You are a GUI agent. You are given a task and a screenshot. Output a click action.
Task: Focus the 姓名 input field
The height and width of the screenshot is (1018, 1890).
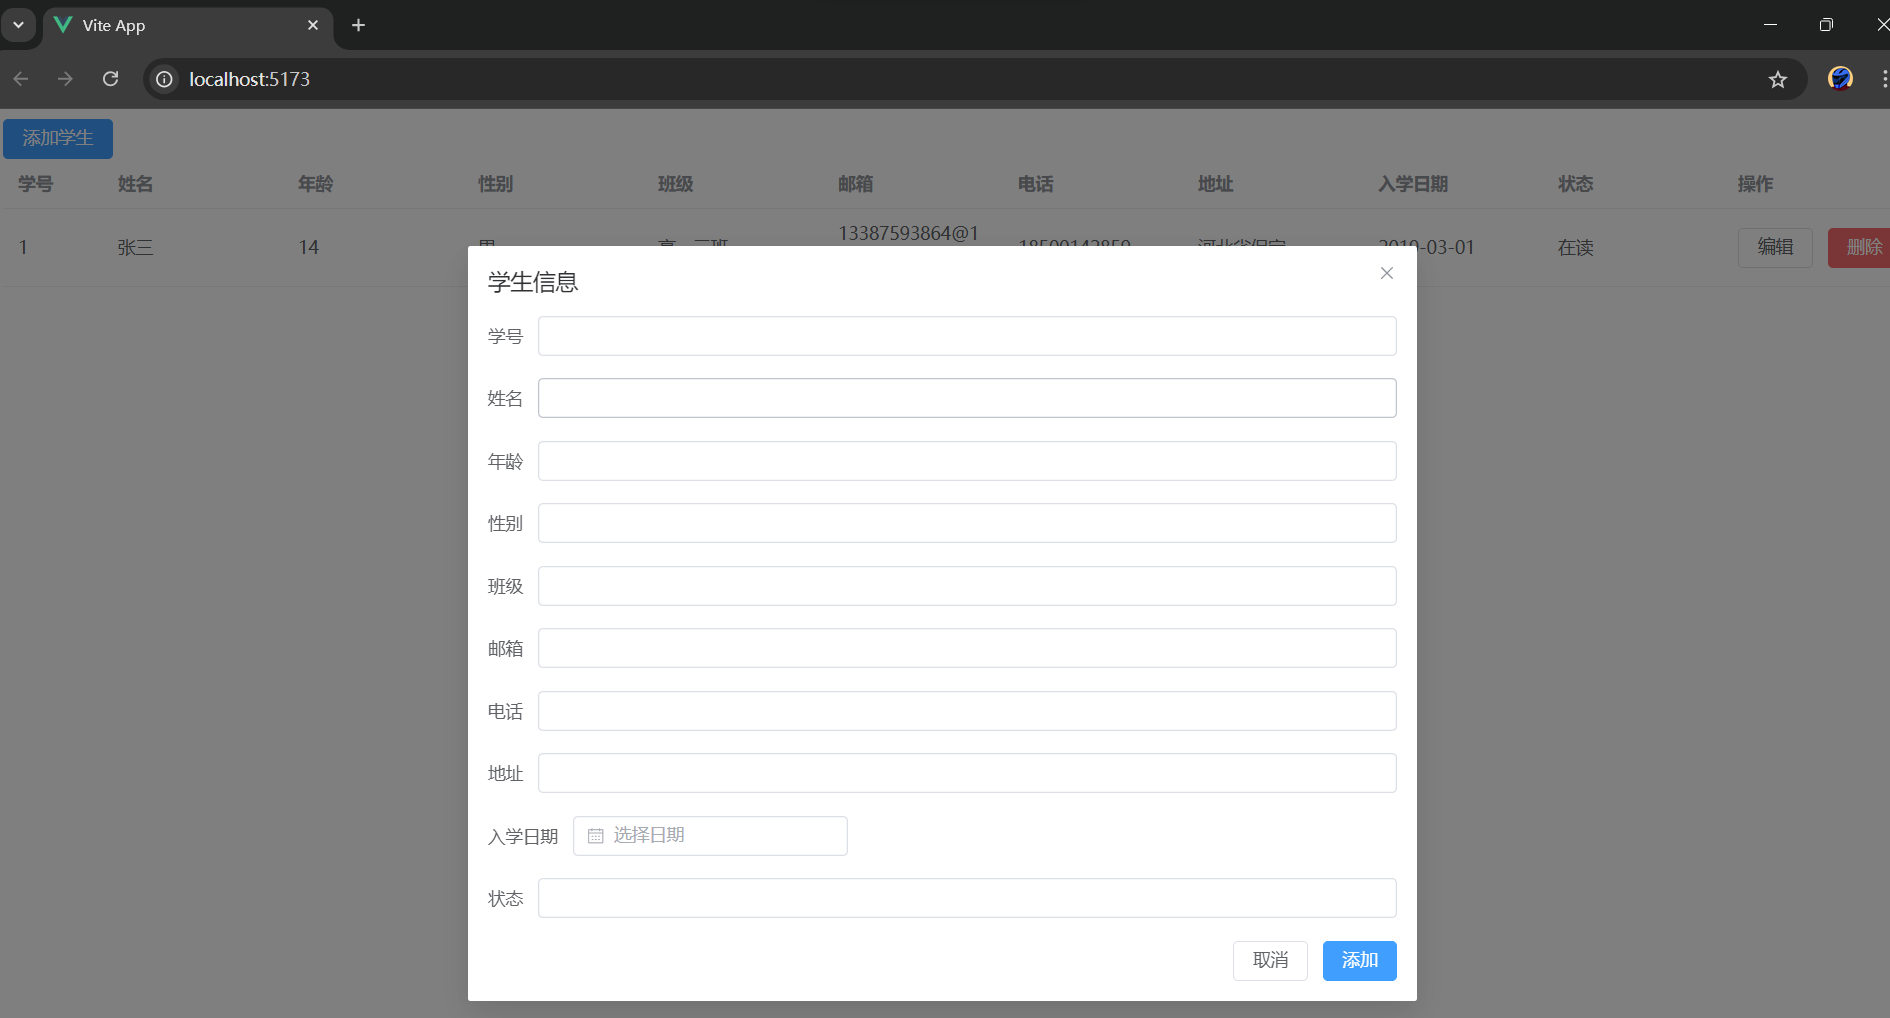tap(967, 398)
